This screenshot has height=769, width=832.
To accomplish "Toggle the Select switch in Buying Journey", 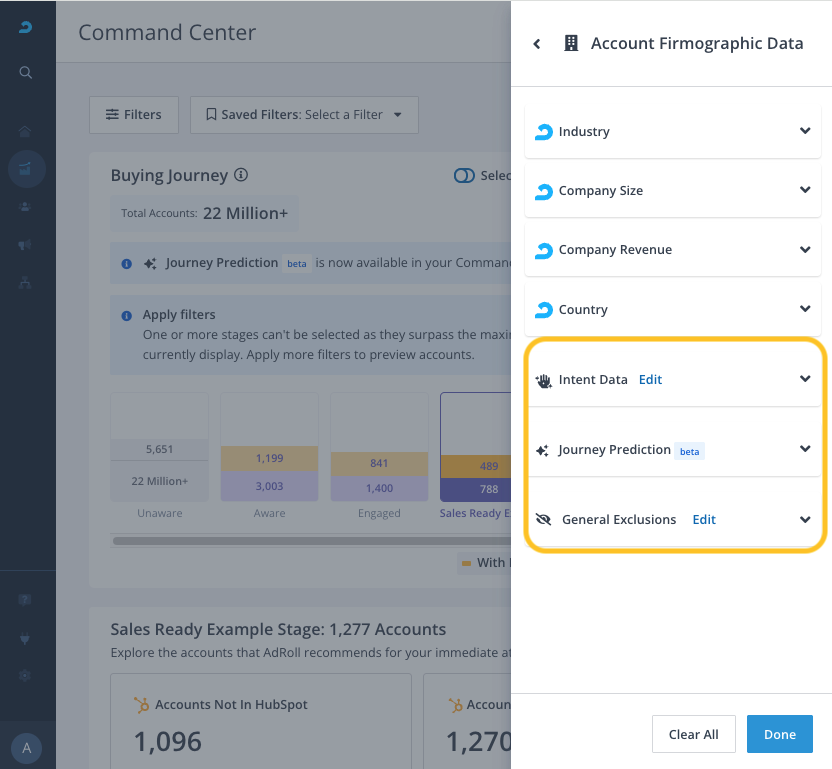I will [464, 175].
